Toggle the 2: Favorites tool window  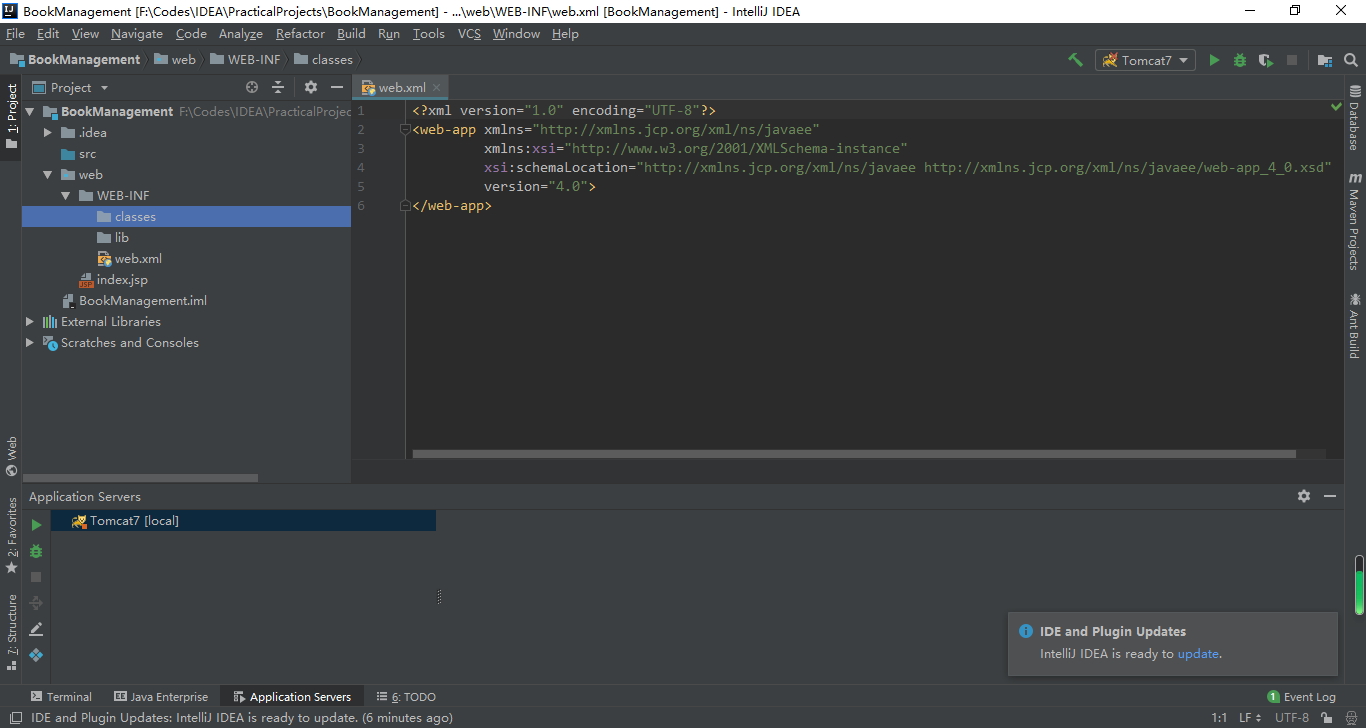coord(11,535)
